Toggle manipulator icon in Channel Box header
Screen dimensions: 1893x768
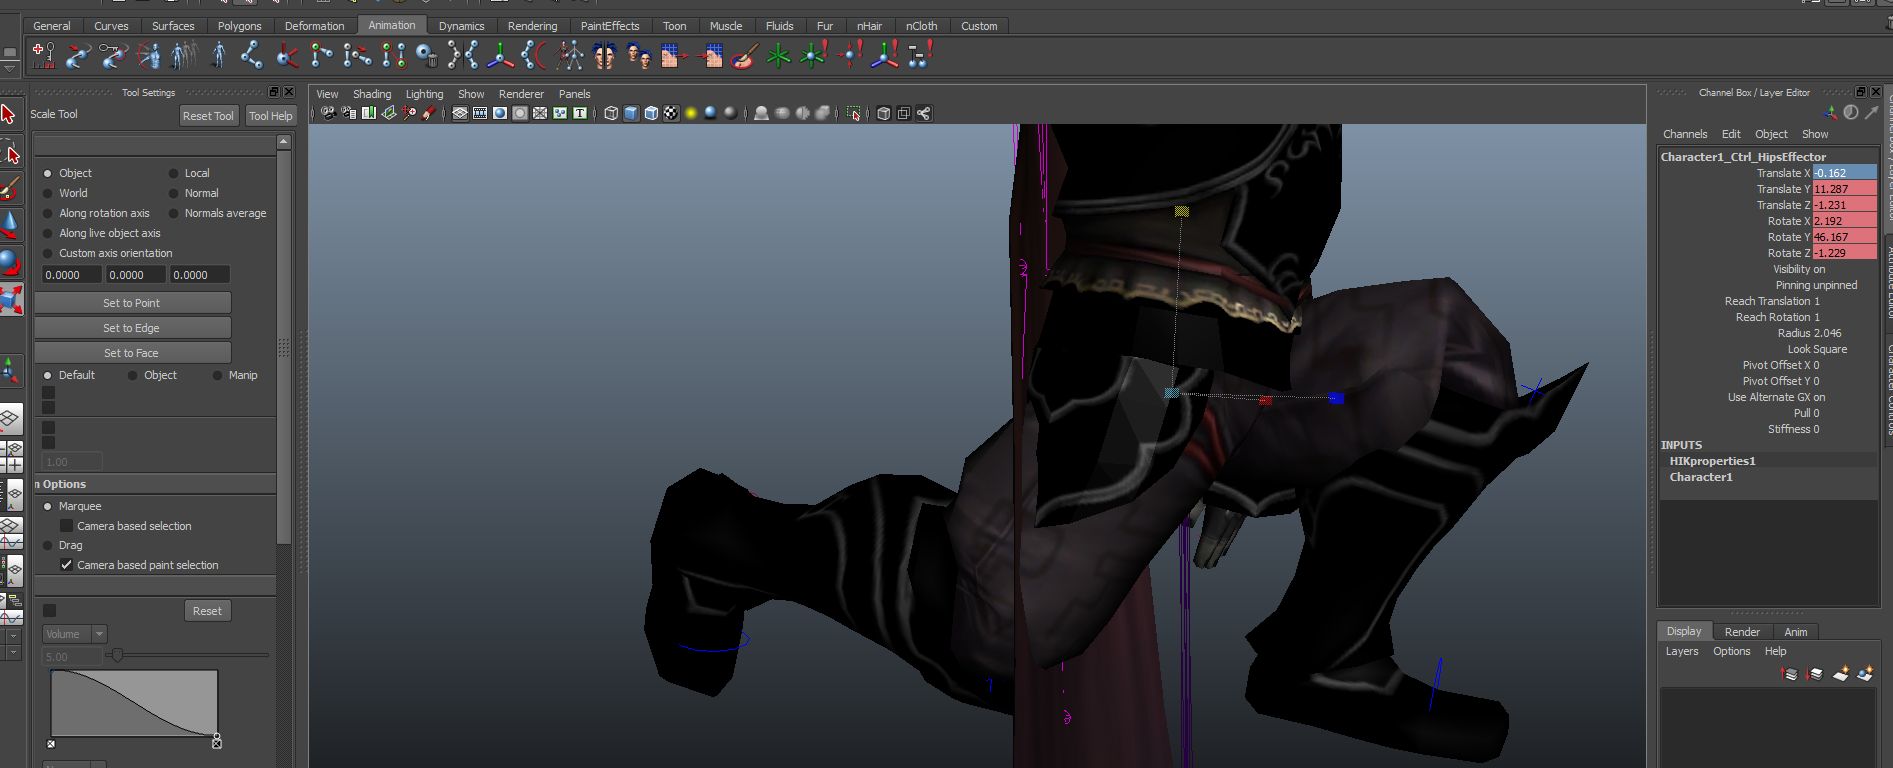coord(1831,113)
